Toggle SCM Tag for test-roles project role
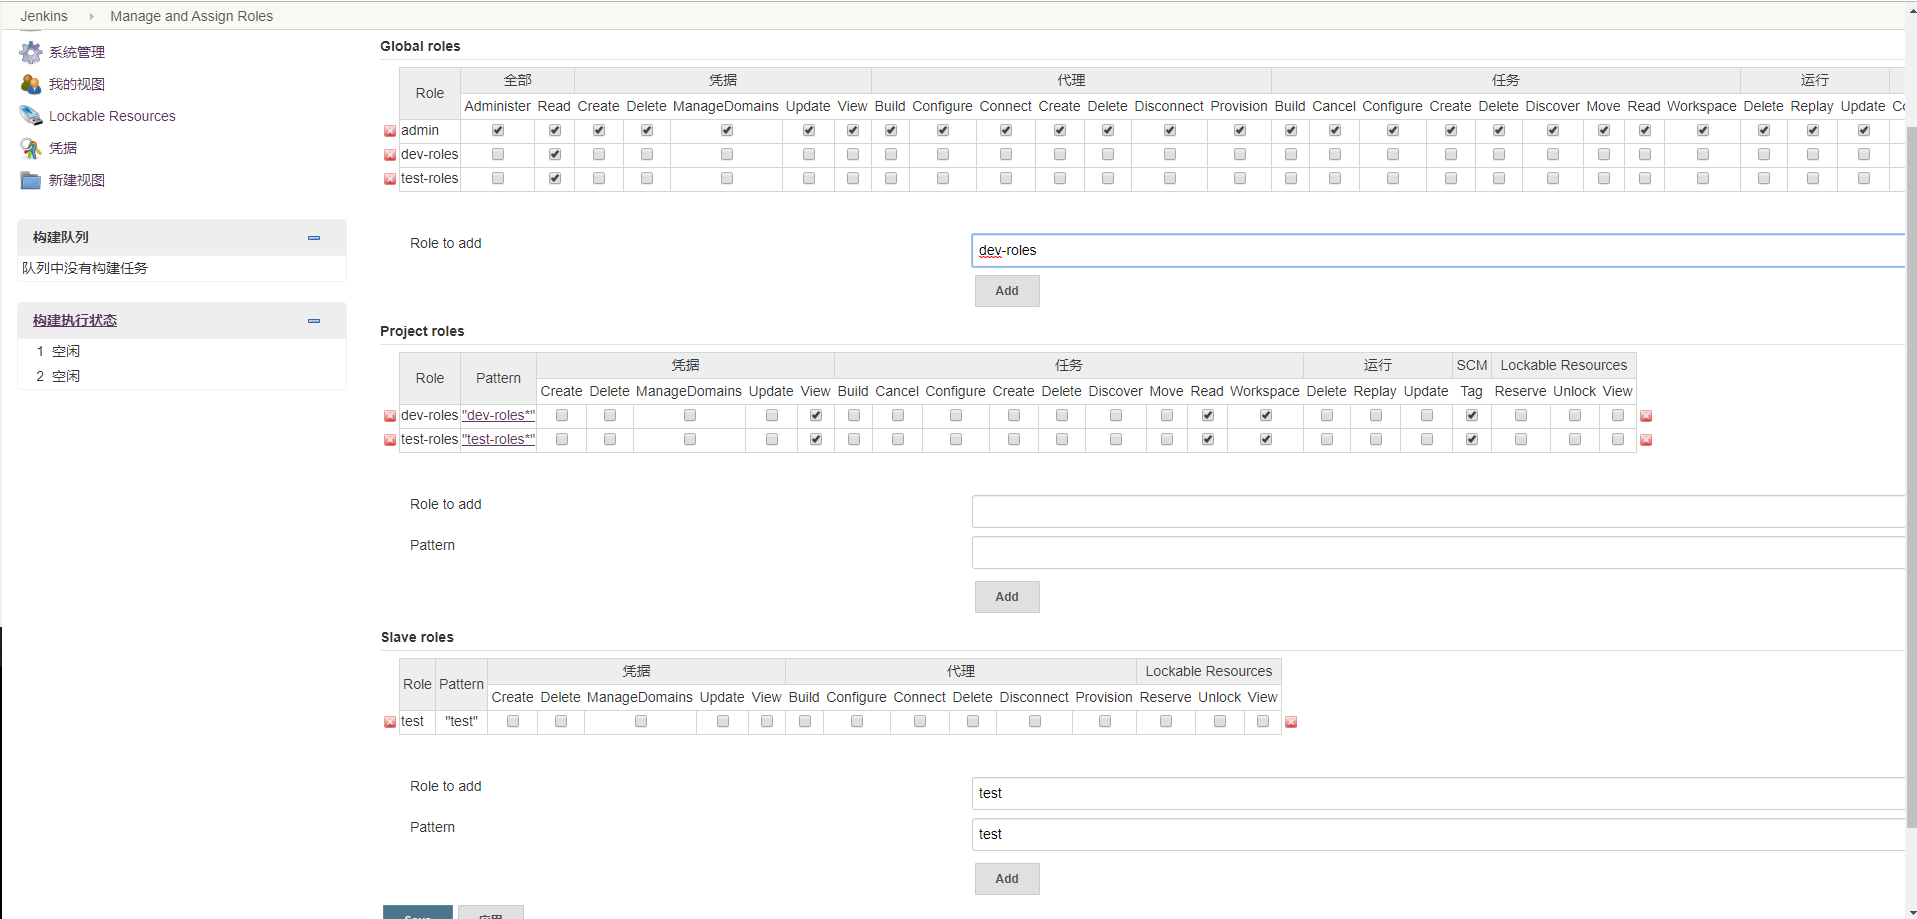Viewport: 1917px width, 919px height. pos(1472,439)
